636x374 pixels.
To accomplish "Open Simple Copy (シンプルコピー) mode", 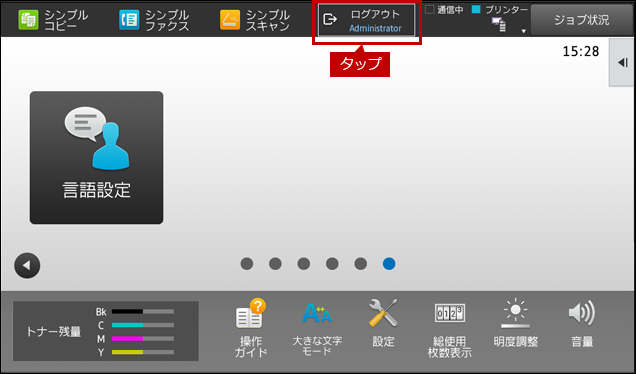I will tap(53, 19).
